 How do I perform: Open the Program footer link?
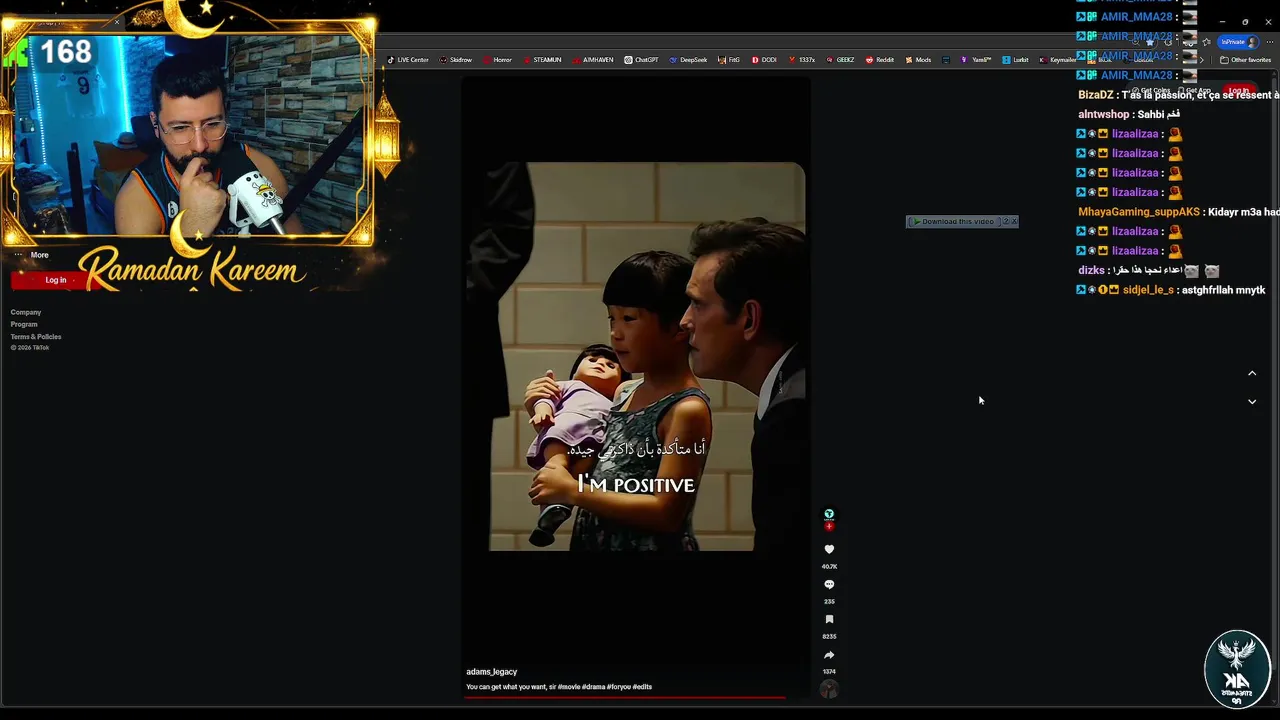(24, 324)
